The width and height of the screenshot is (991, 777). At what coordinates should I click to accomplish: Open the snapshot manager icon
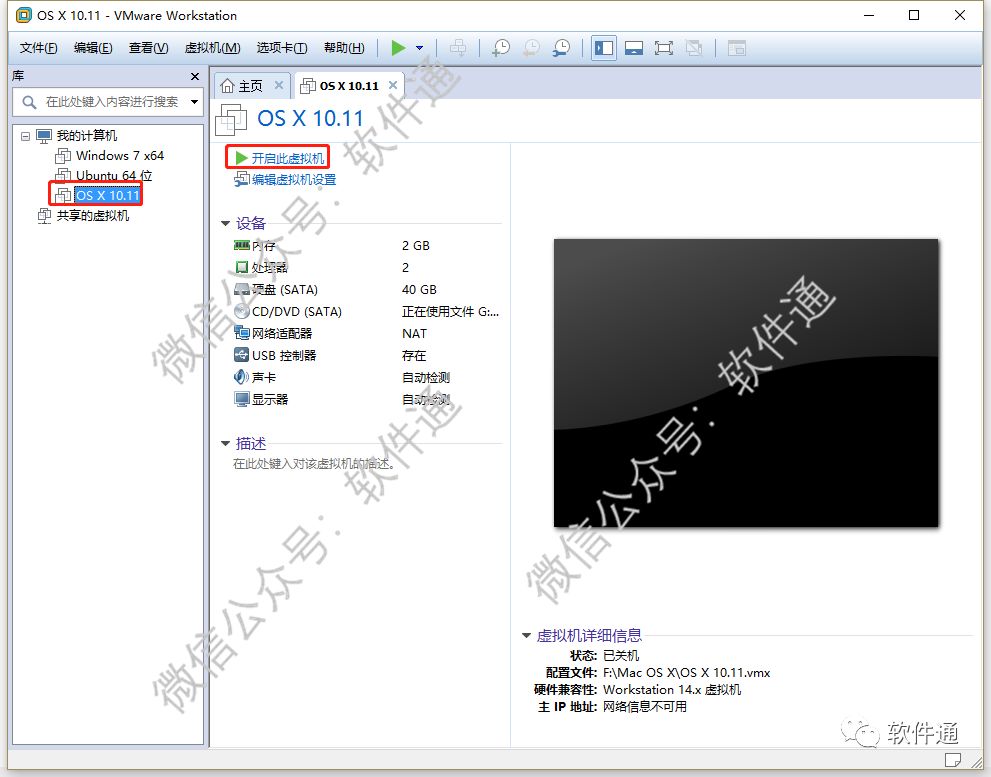(x=561, y=48)
